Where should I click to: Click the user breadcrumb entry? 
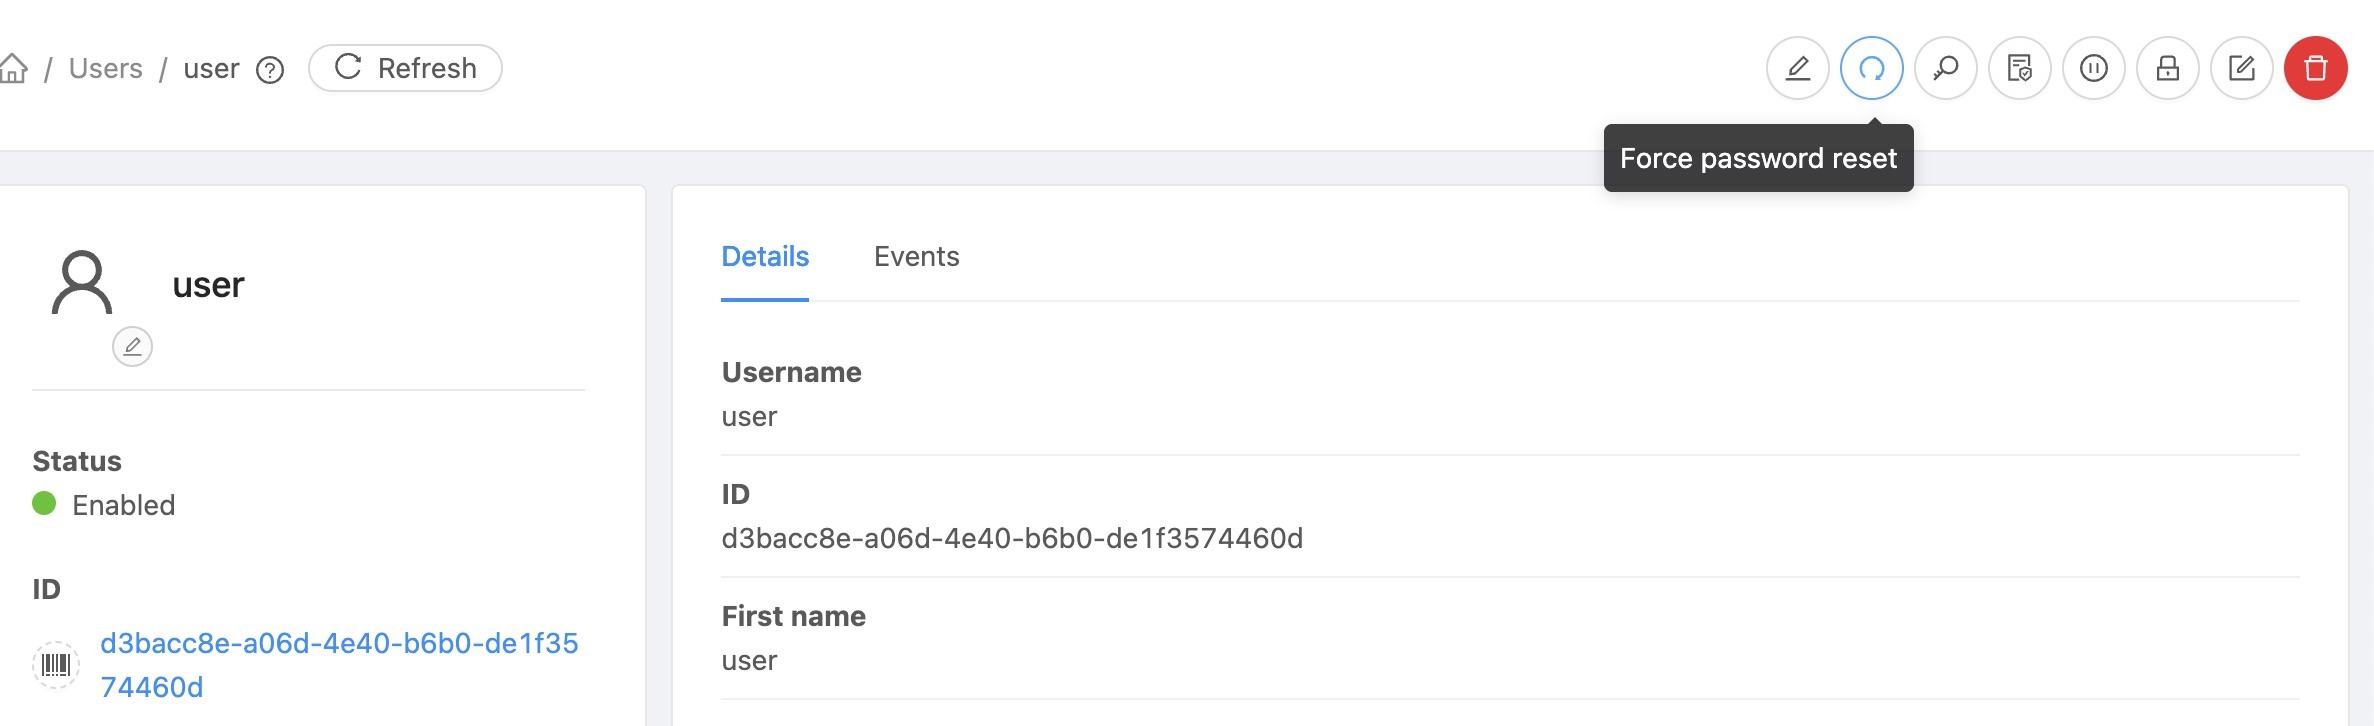(211, 68)
